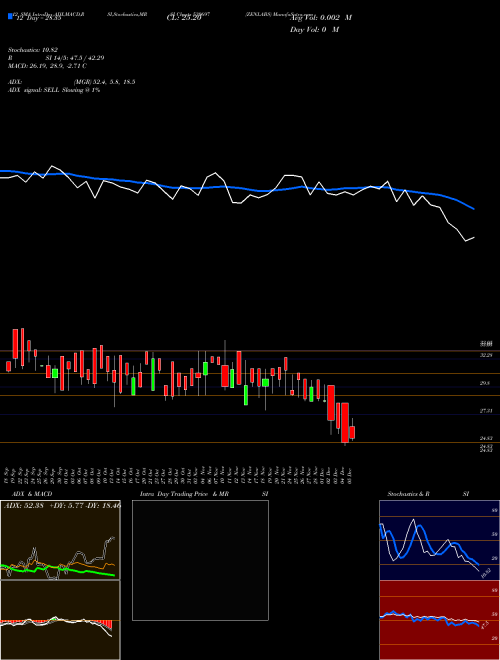This screenshot has height=660, width=500.
Task: Click the 'SI 14/3: 47.5 / 42.29' reading
Action: click(x=75, y=58)
